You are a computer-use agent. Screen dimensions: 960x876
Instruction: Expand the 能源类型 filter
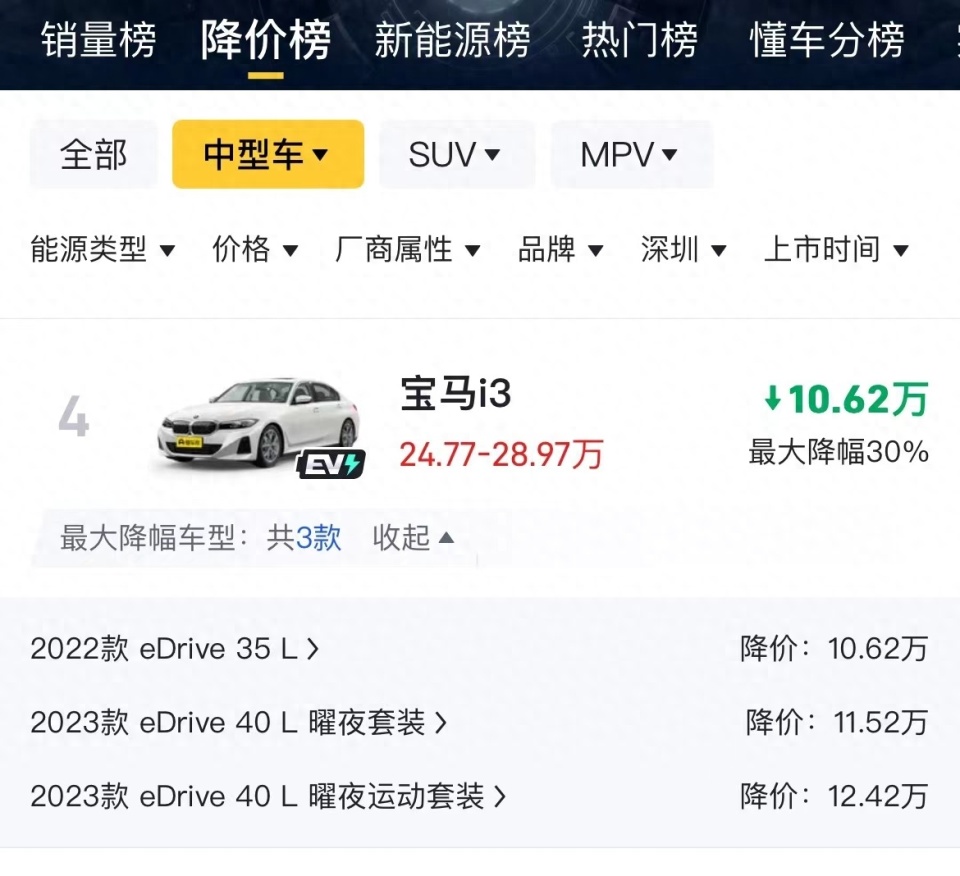tap(100, 250)
